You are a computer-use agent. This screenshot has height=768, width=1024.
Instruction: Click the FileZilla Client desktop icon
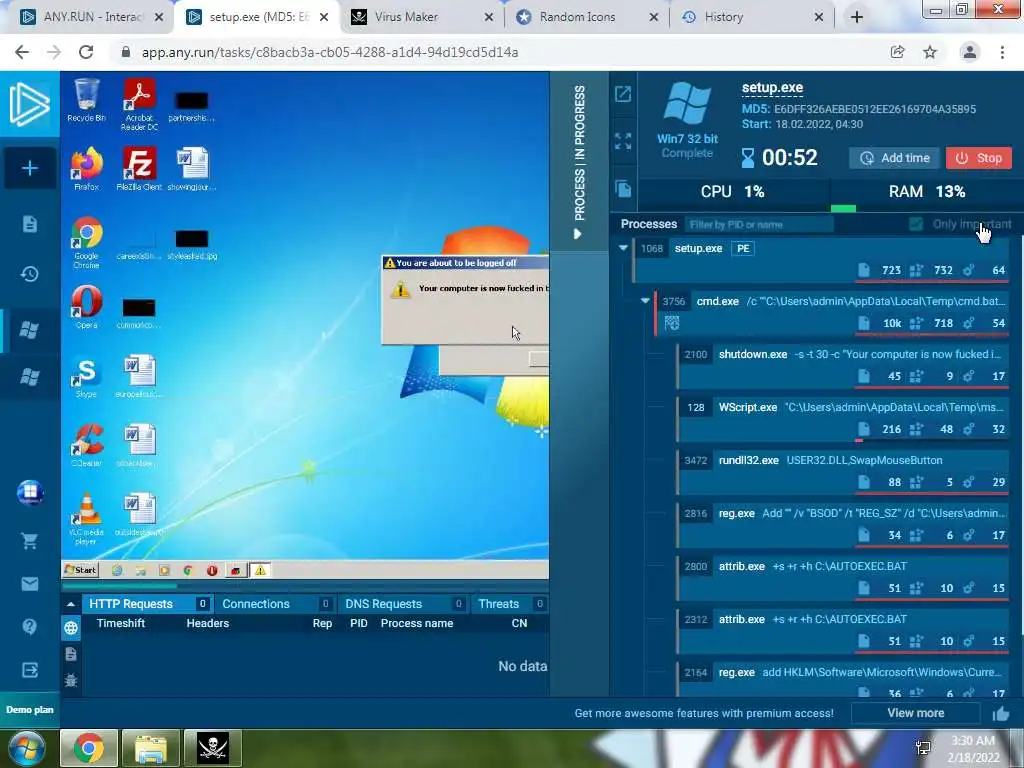pyautogui.click(x=138, y=168)
